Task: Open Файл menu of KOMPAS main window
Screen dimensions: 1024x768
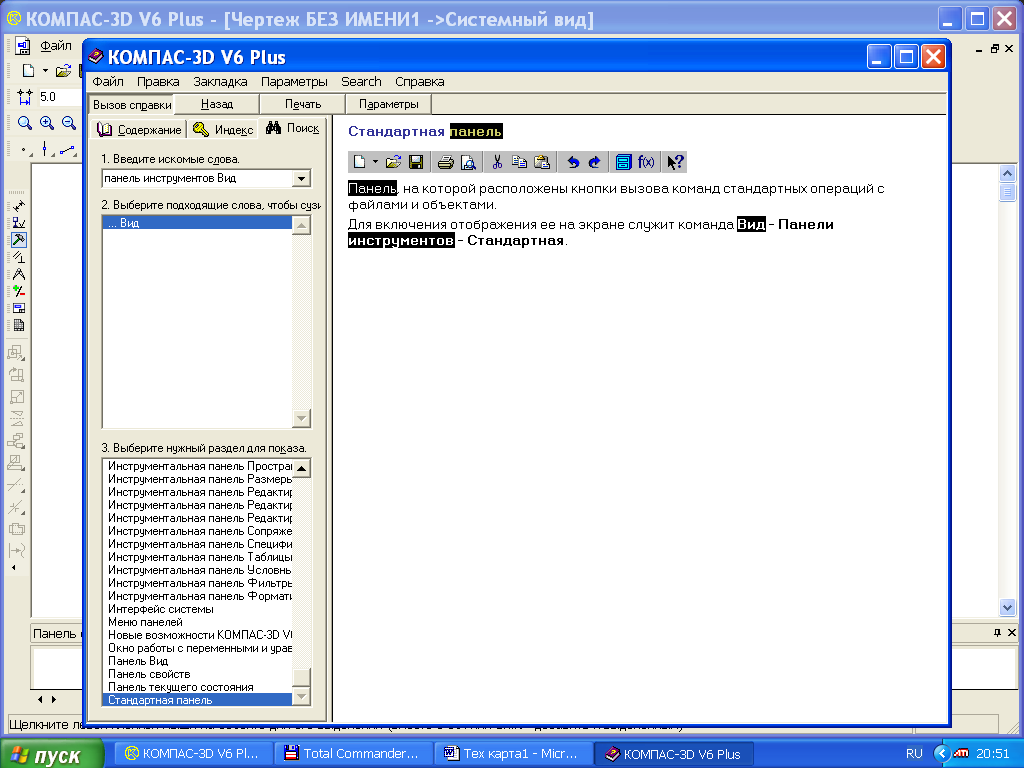Action: (x=56, y=46)
